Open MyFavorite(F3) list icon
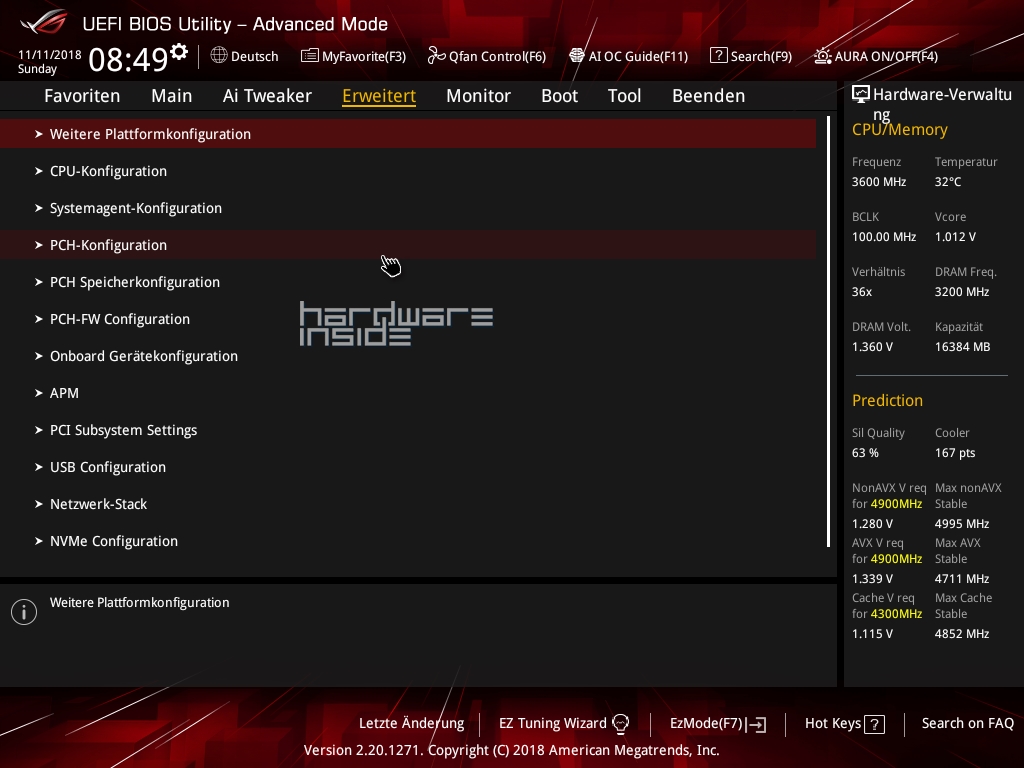The width and height of the screenshot is (1024, 768). (x=310, y=56)
